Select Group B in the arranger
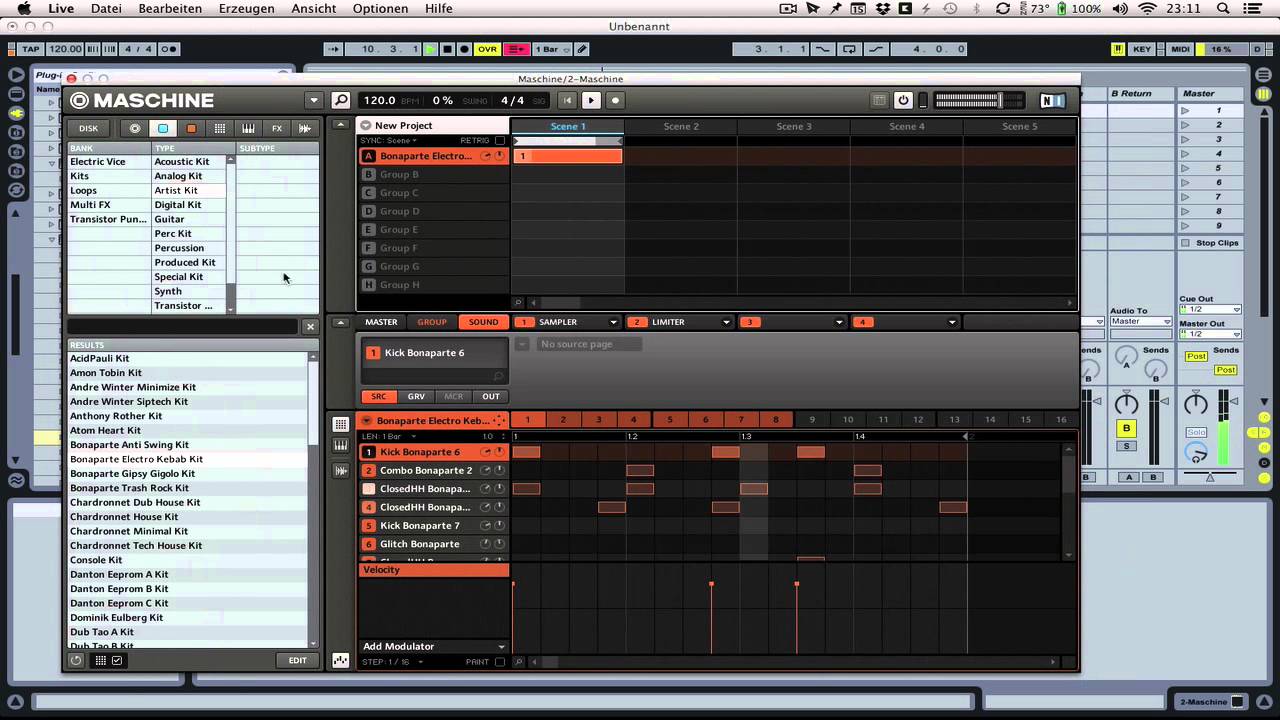1280x720 pixels. 433,175
